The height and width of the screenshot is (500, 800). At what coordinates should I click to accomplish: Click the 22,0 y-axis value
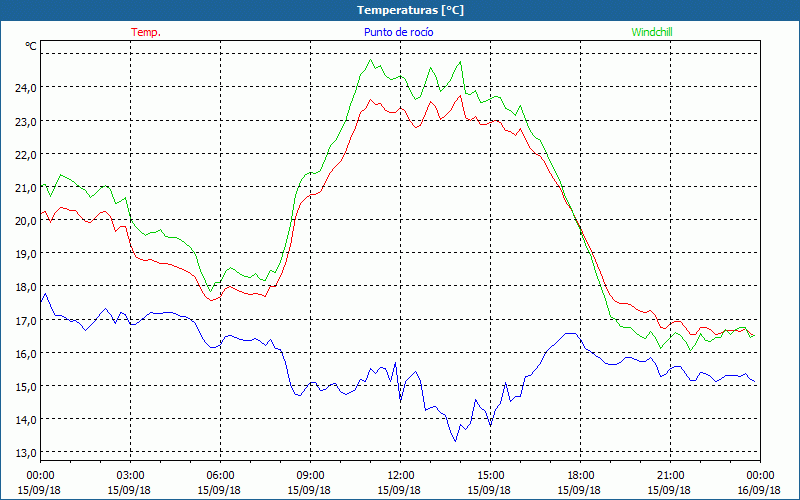pos(25,155)
